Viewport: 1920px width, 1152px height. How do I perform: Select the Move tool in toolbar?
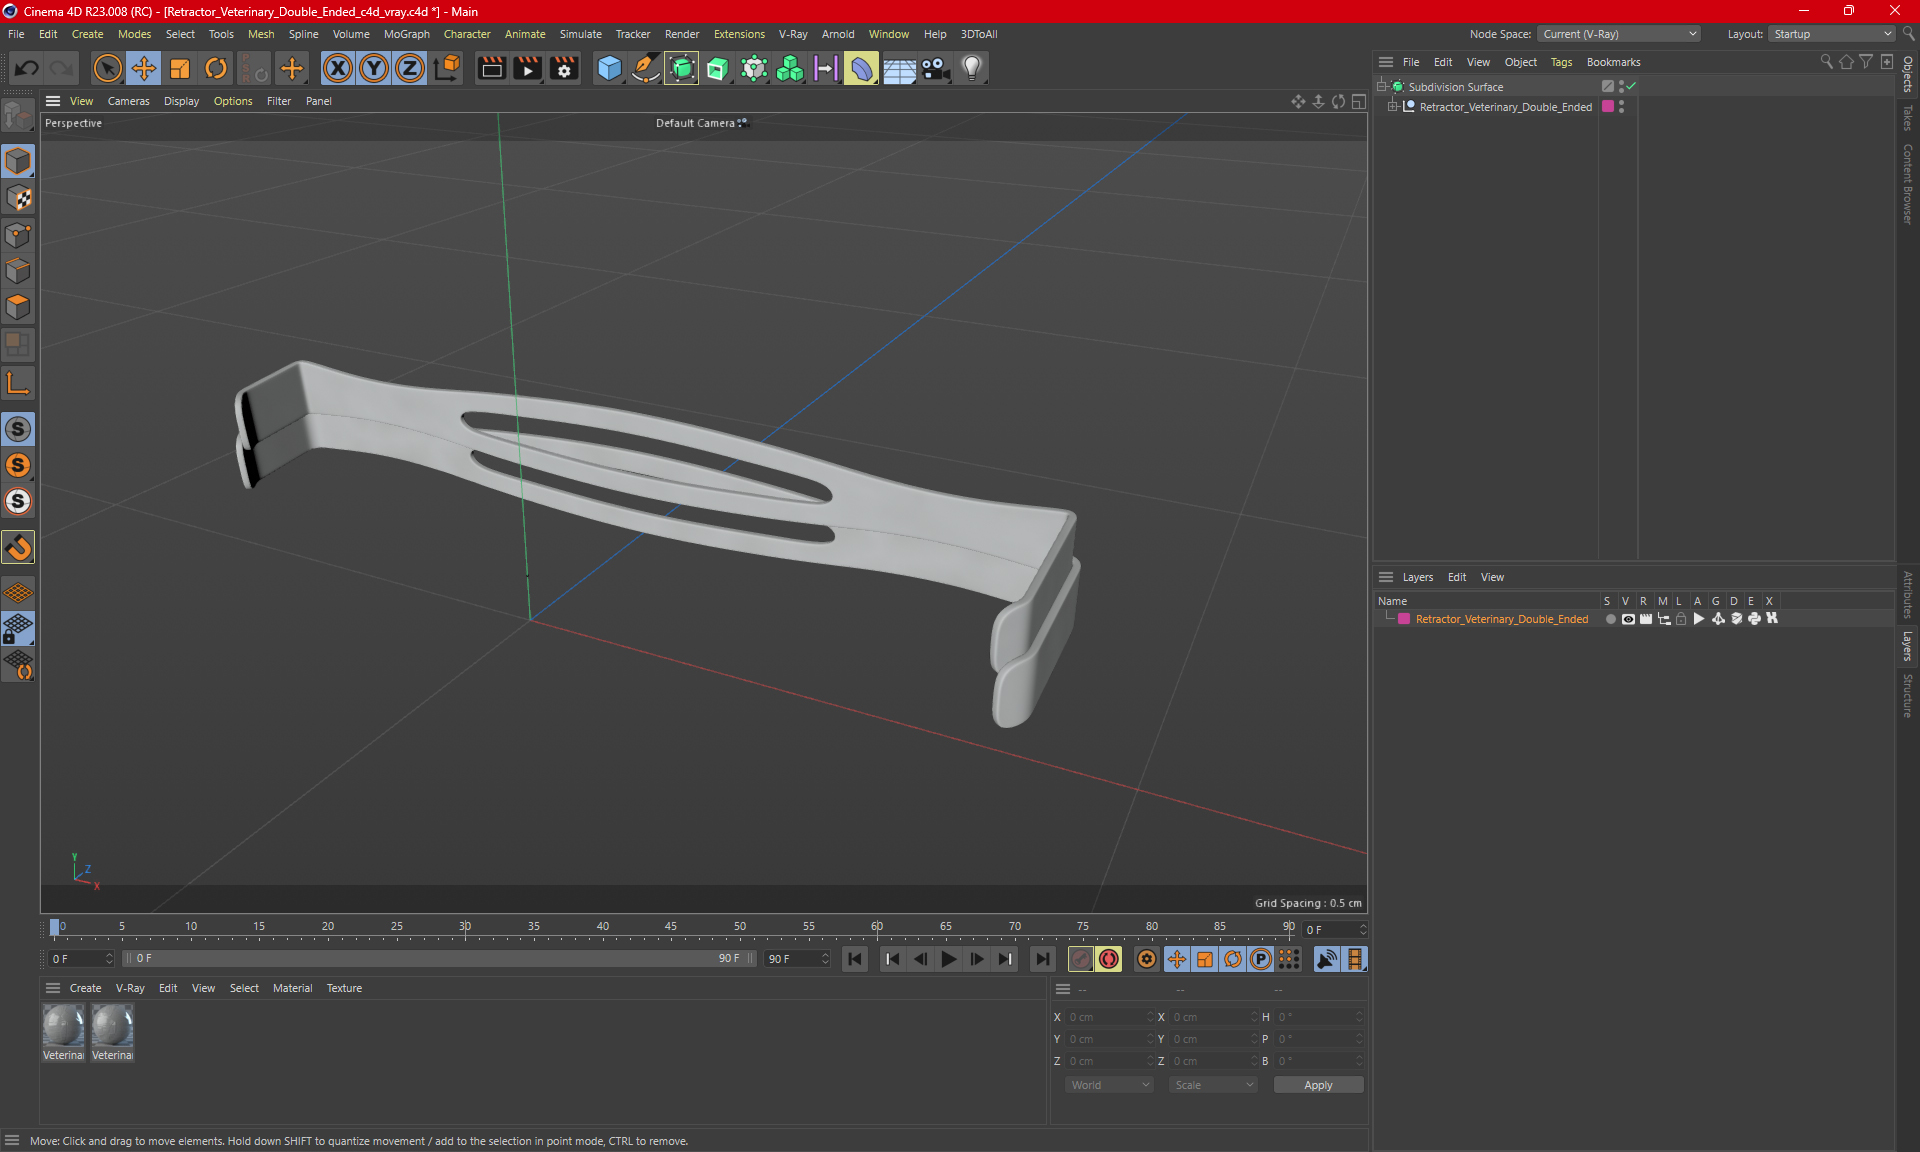pos(144,68)
